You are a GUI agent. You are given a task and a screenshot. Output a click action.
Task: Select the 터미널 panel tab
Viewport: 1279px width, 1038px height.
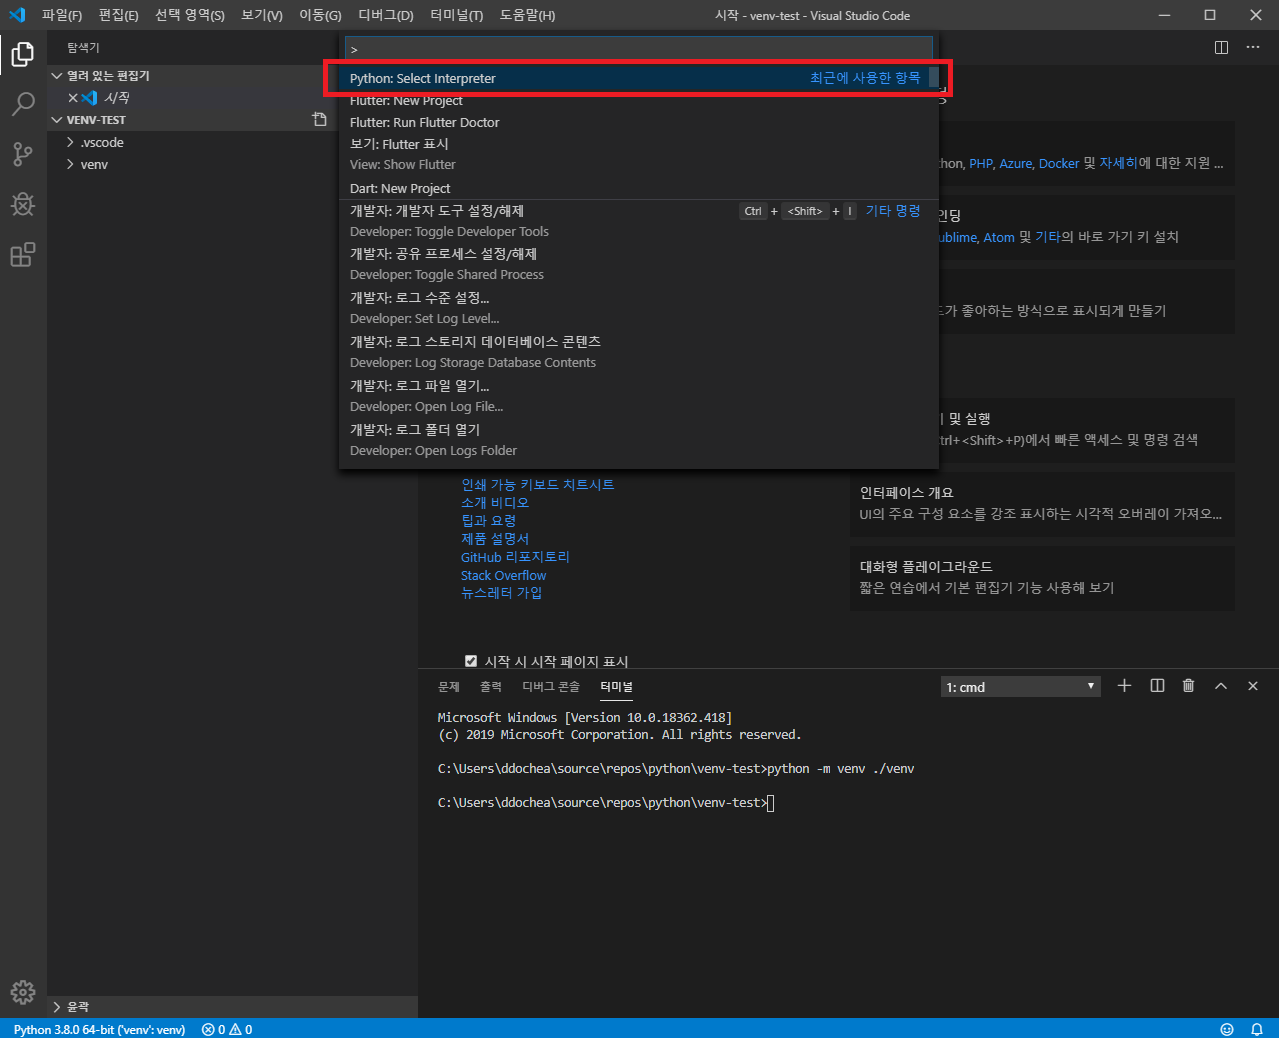(616, 687)
